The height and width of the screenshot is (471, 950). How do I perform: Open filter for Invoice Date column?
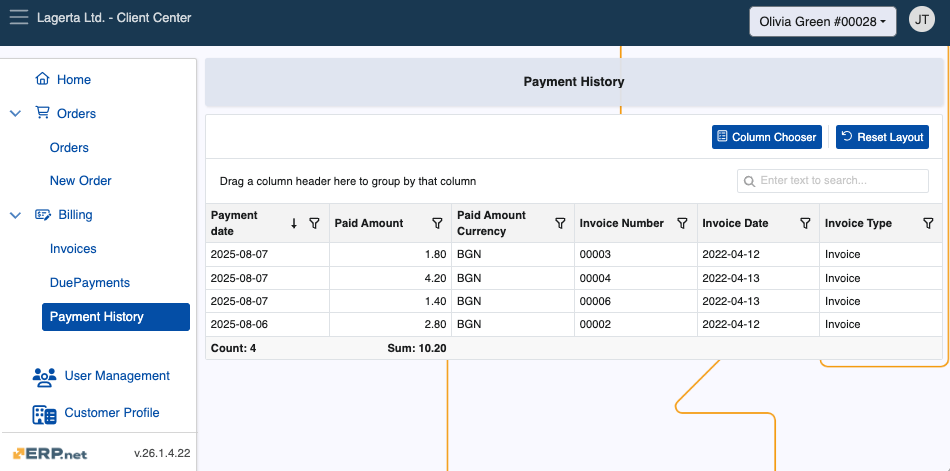(805, 223)
